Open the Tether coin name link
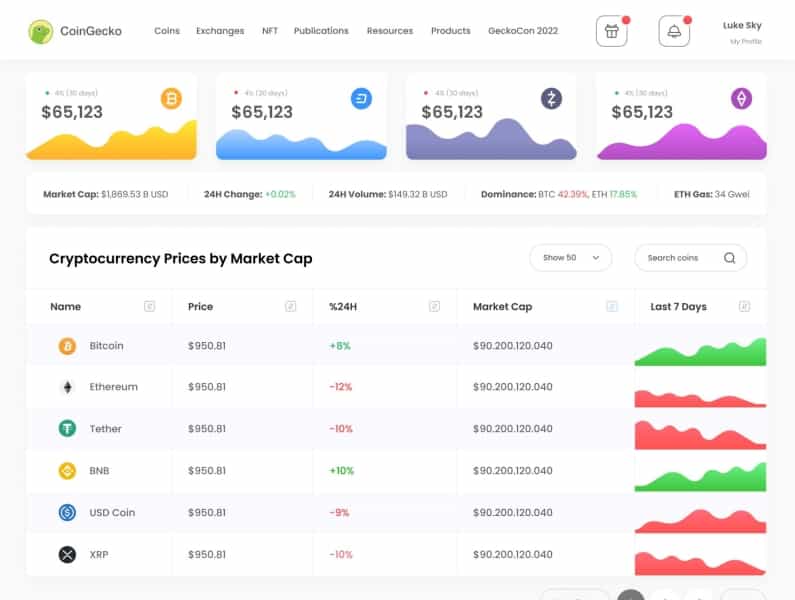795x600 pixels. click(105, 429)
